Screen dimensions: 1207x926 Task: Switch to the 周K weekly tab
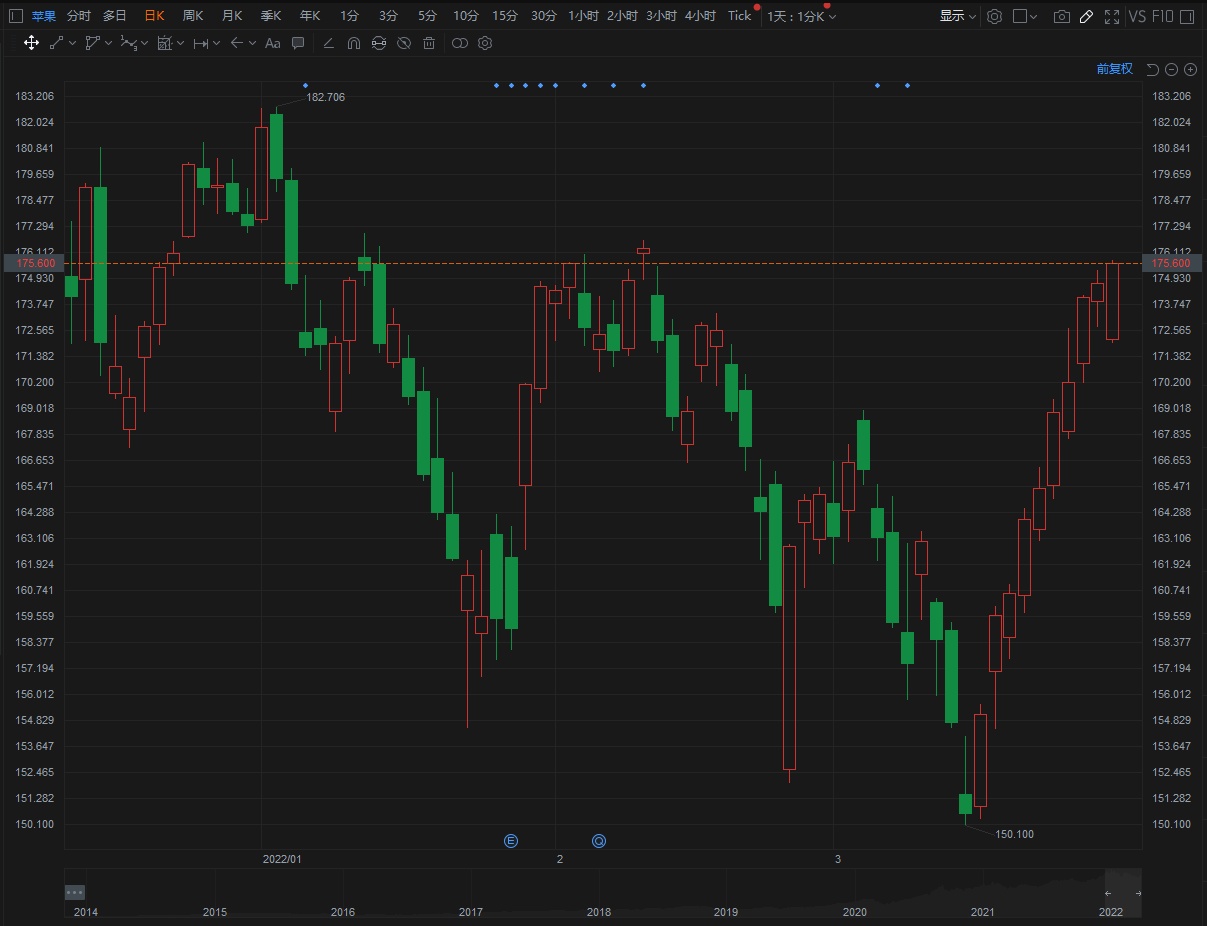192,16
